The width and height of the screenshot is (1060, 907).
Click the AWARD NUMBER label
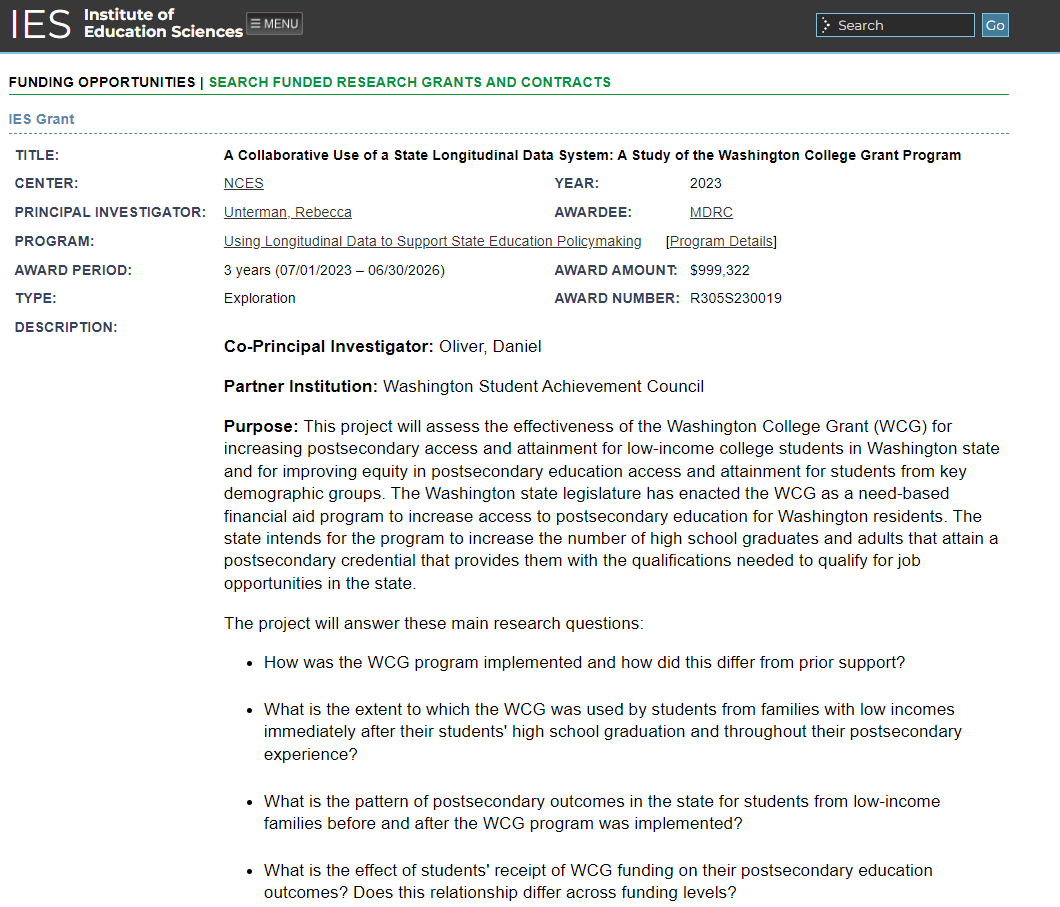click(617, 298)
